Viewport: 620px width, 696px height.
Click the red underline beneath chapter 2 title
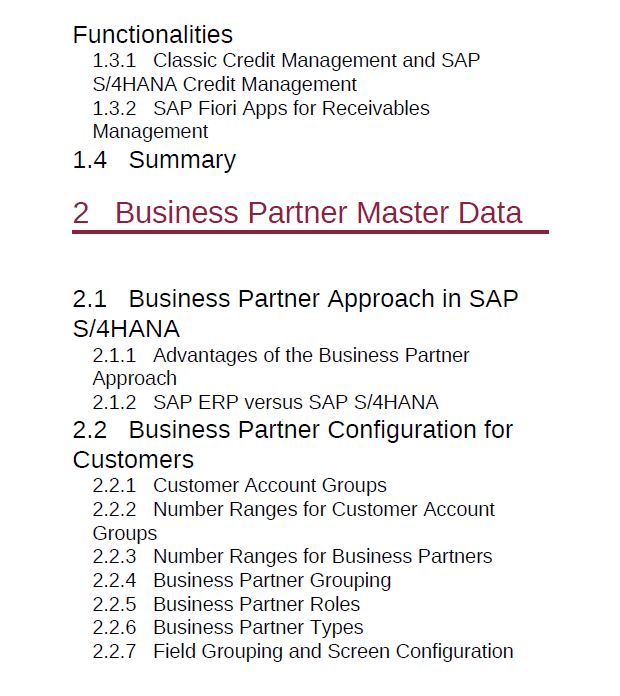tap(310, 232)
